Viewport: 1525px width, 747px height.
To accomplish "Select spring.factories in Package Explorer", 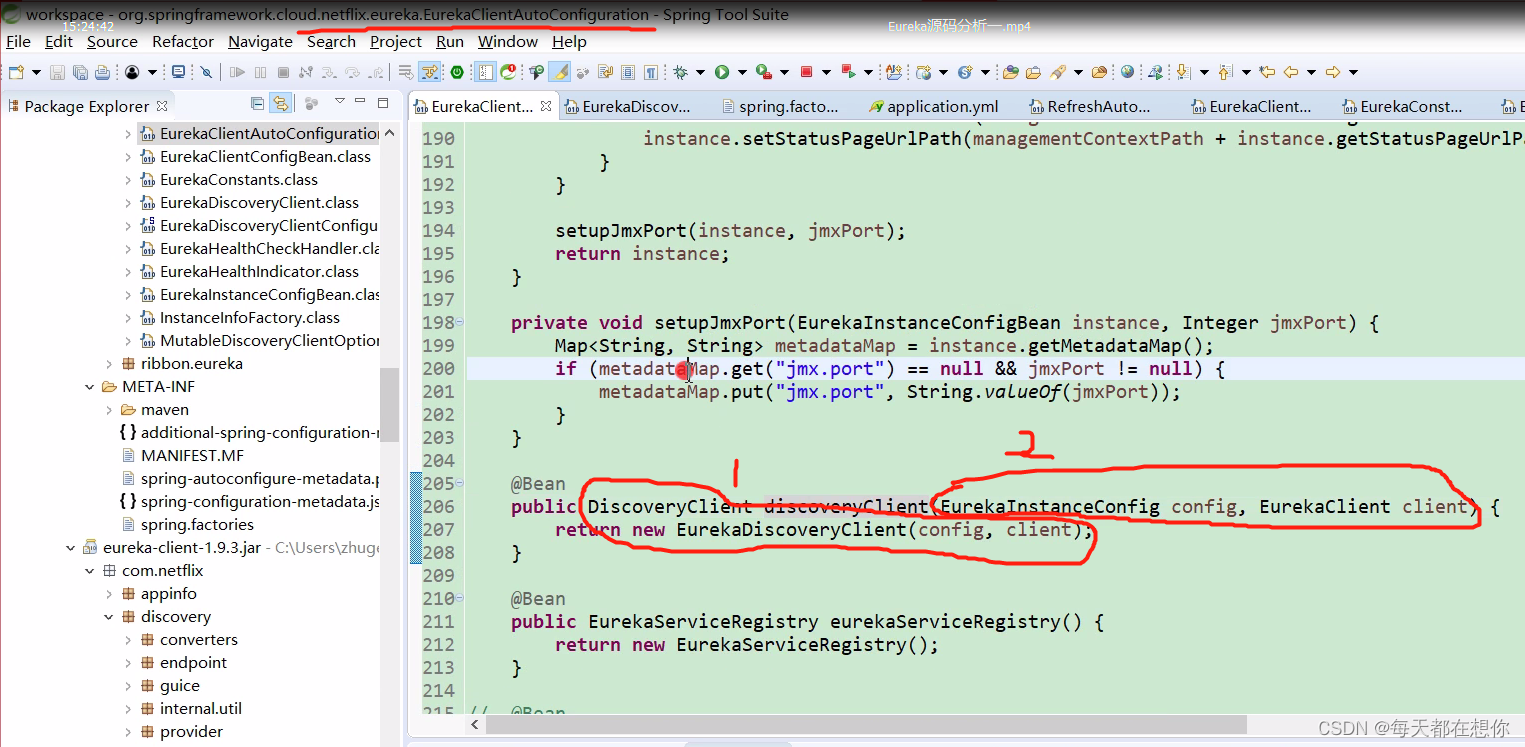I will [187, 525].
